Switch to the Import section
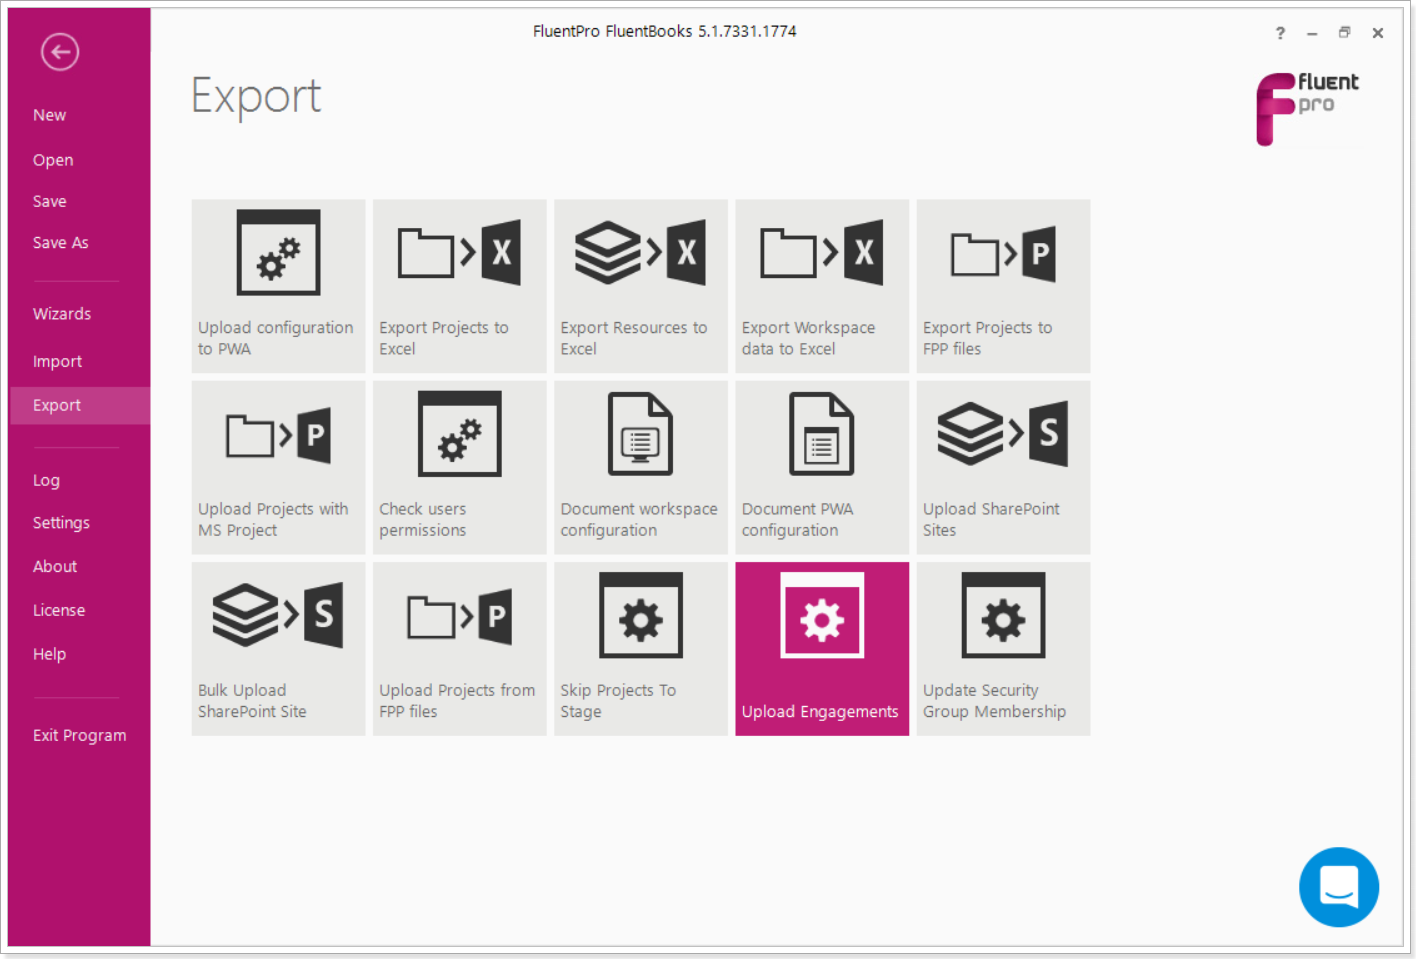The image size is (1416, 959). 57,361
